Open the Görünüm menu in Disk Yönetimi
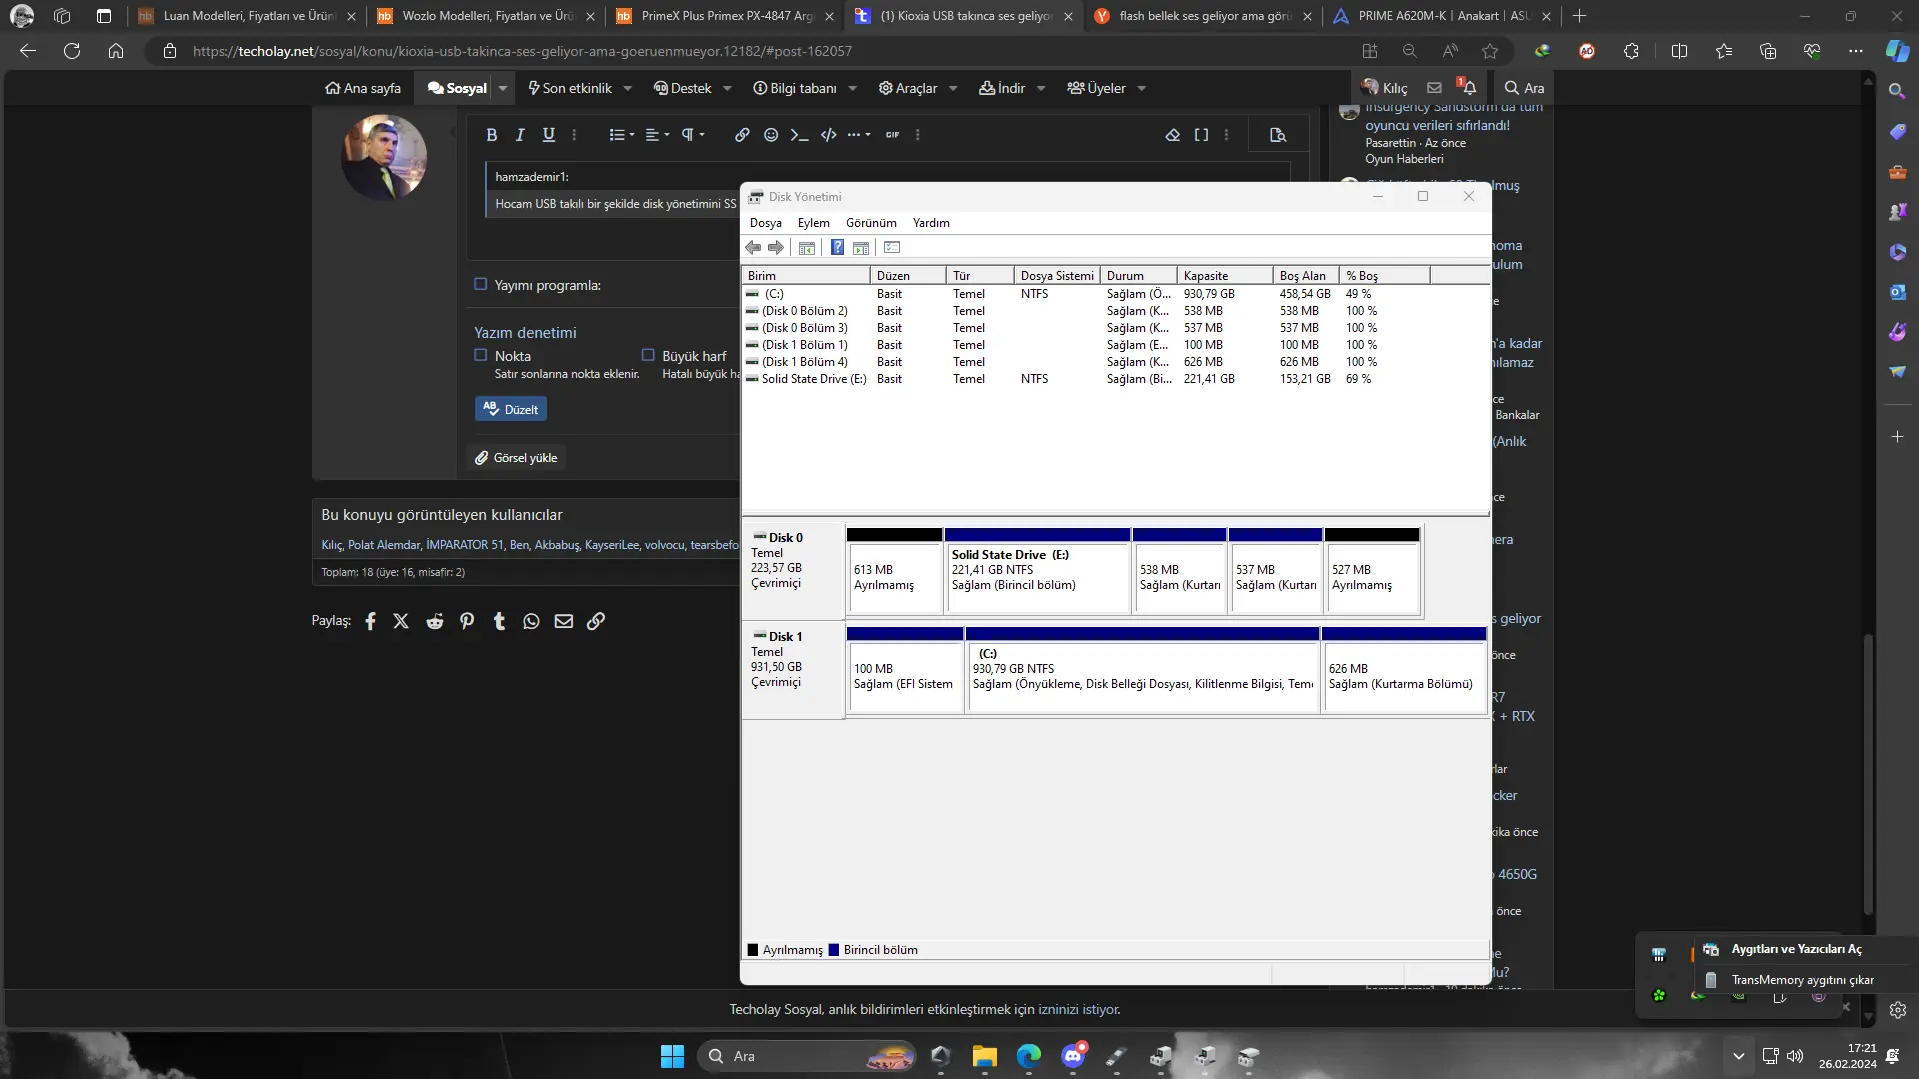The width and height of the screenshot is (1919, 1079). pos(871,223)
